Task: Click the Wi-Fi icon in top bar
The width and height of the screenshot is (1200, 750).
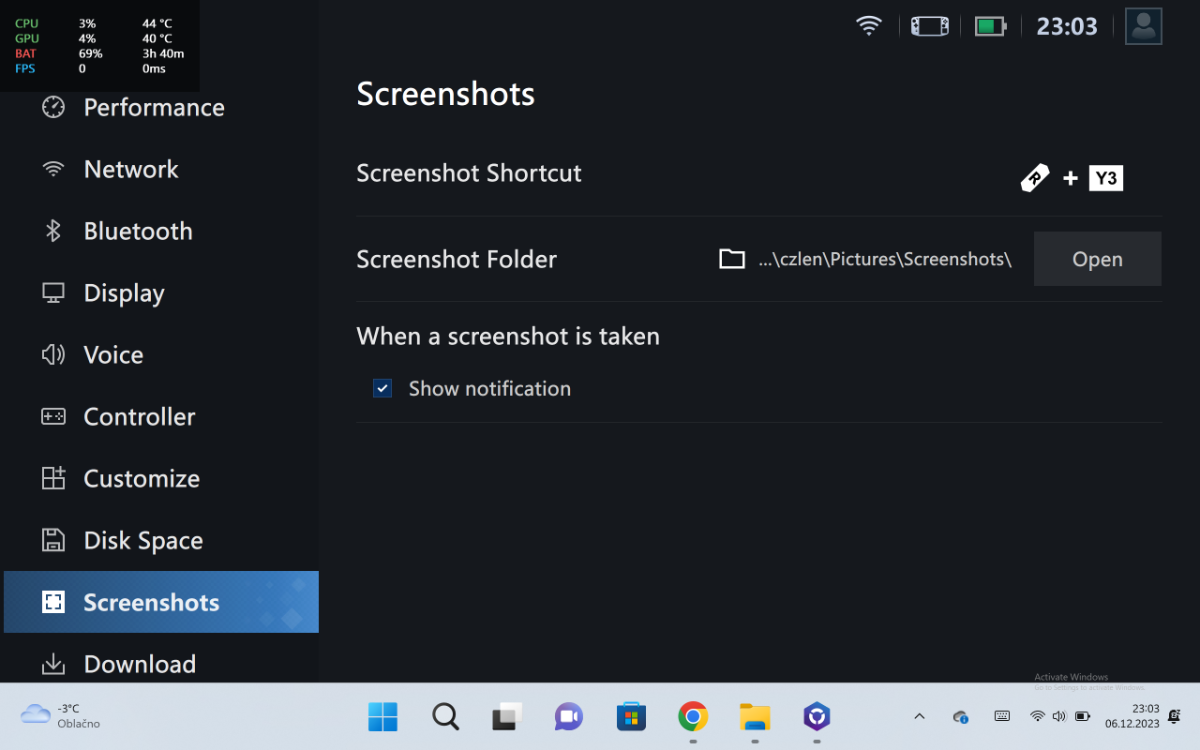Action: [869, 27]
